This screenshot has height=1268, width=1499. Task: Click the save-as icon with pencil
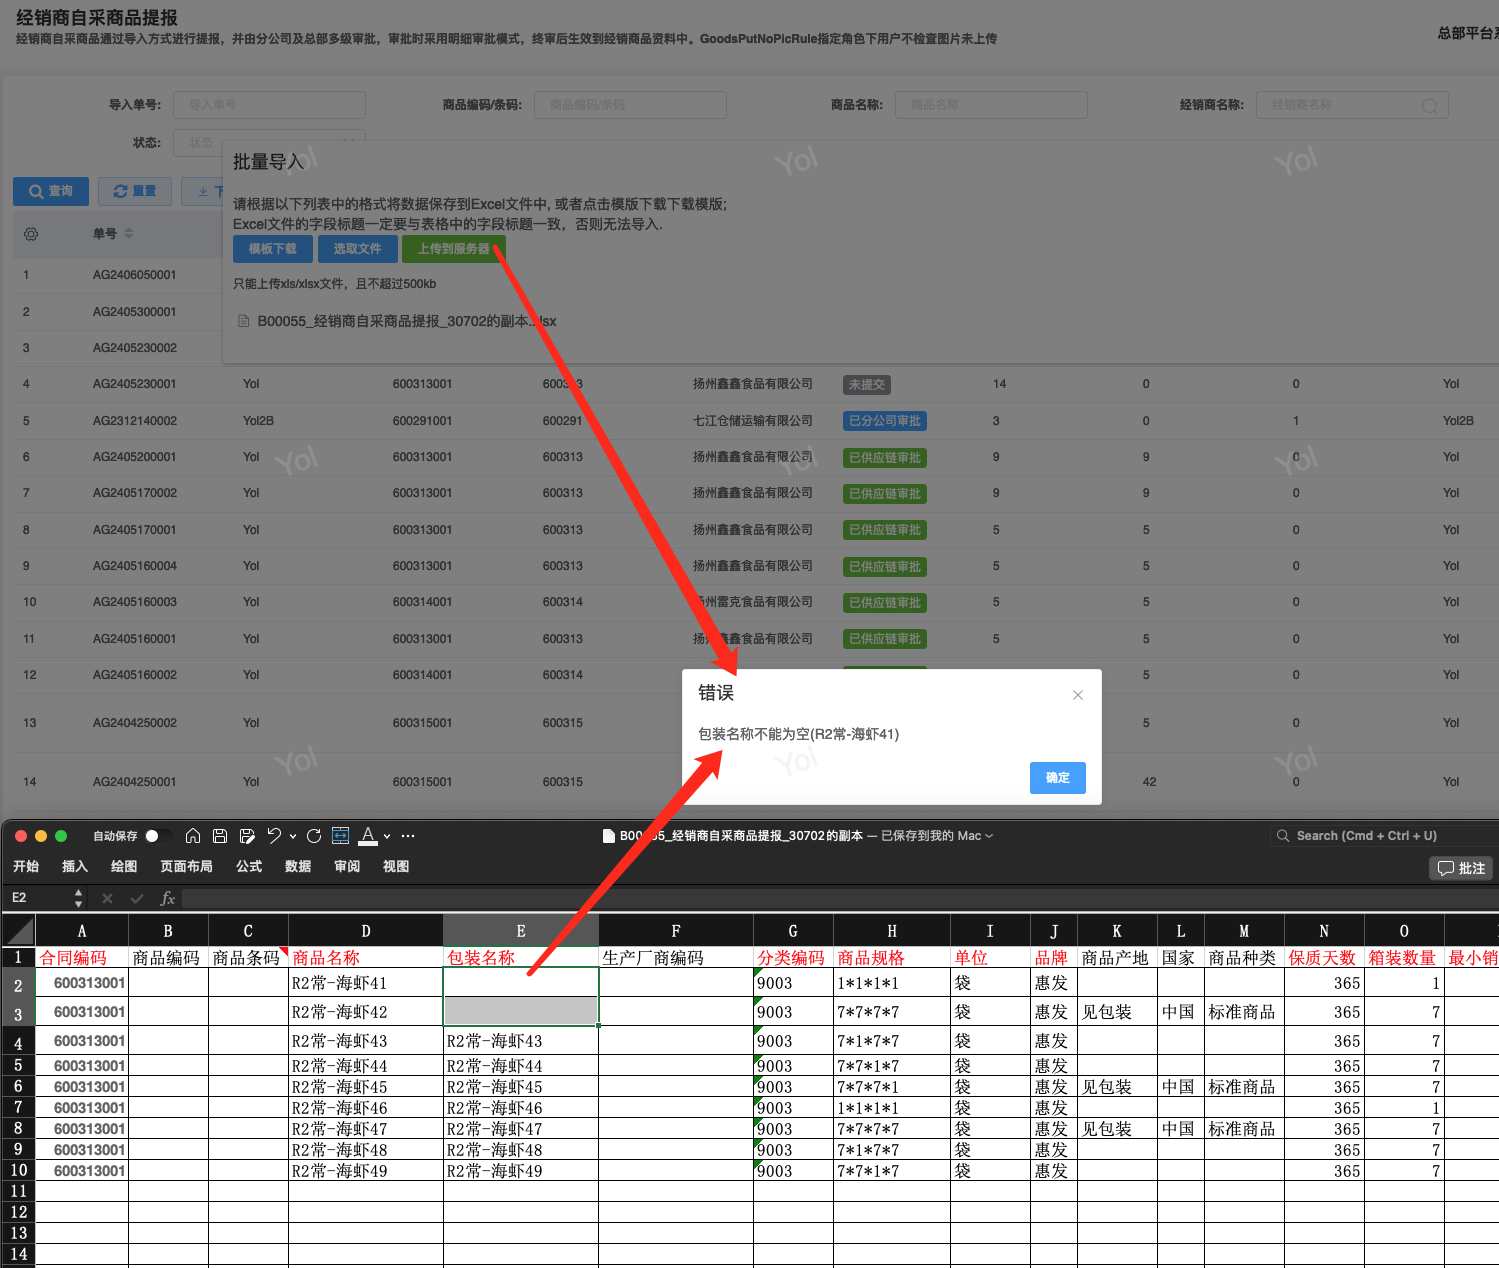pos(247,836)
